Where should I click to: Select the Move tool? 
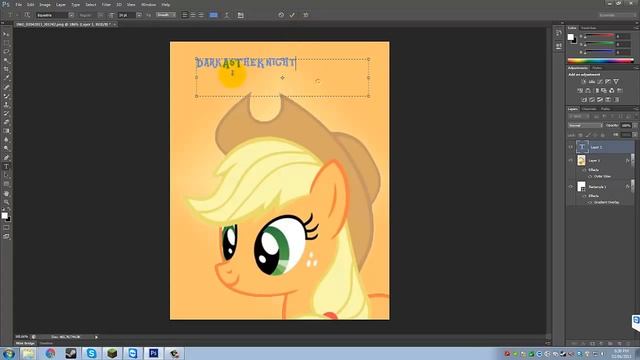coord(6,34)
